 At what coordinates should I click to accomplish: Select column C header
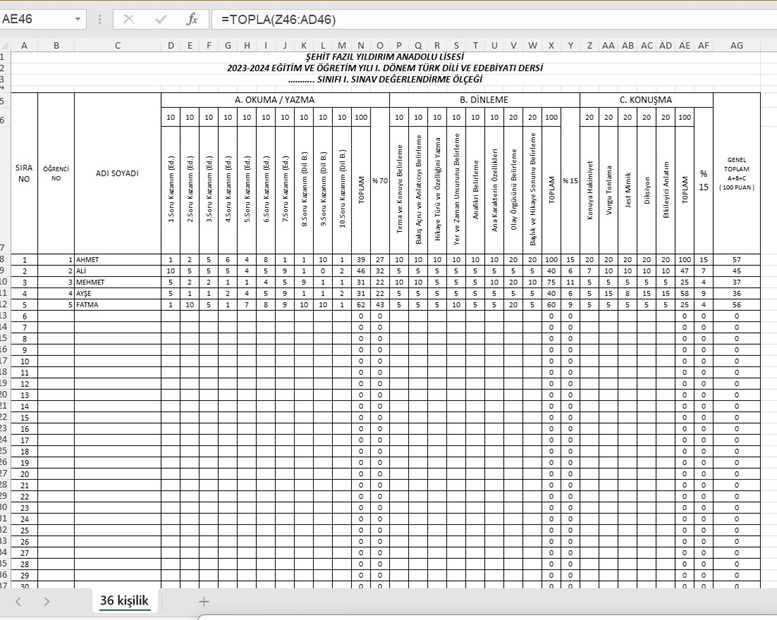click(x=117, y=46)
